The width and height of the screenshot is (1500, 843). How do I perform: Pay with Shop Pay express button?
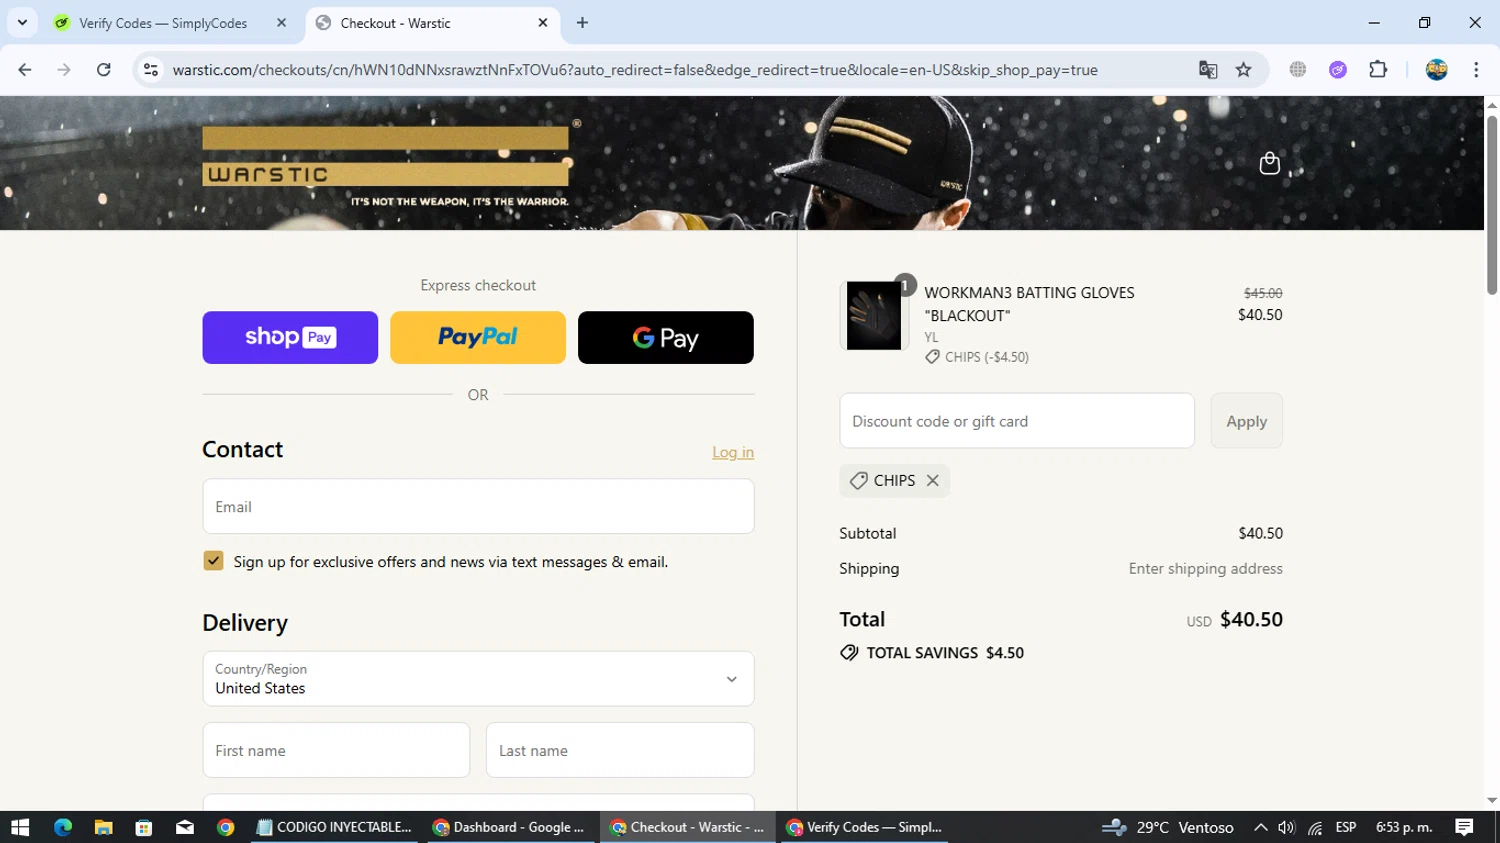(x=290, y=337)
